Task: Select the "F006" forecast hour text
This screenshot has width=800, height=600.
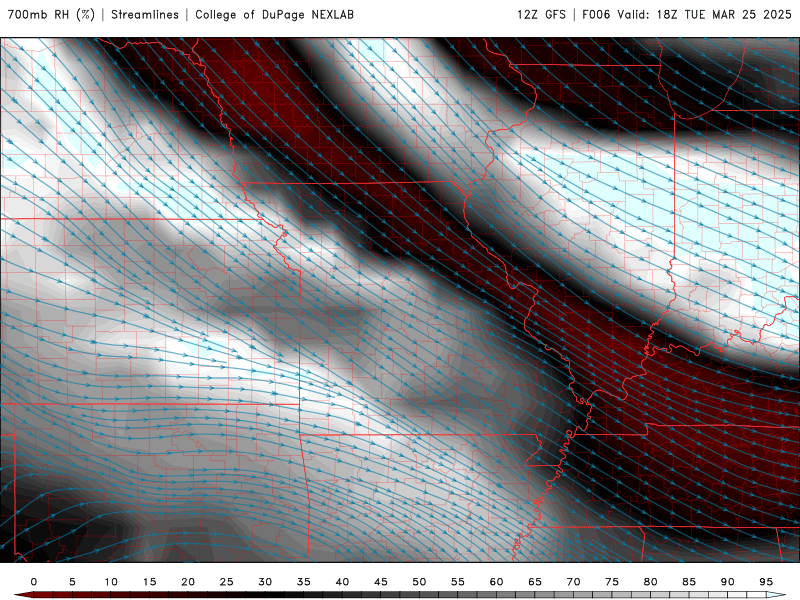Action: 596,14
